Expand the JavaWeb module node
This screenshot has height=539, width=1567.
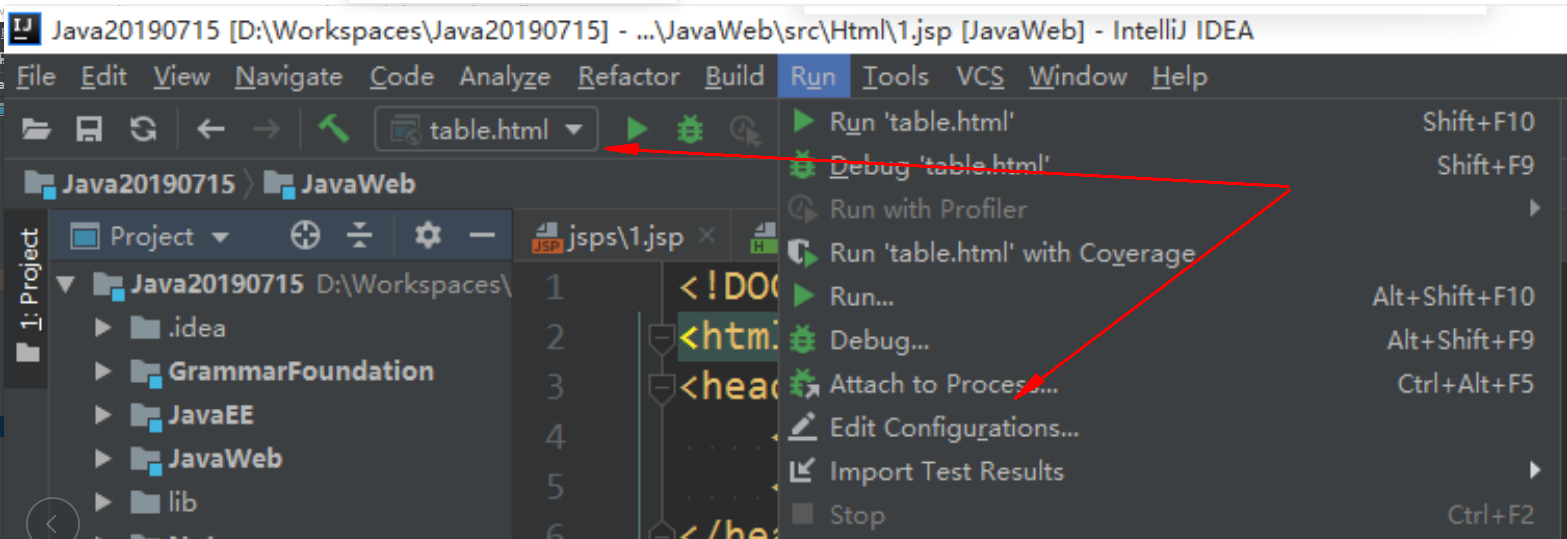coord(103,459)
